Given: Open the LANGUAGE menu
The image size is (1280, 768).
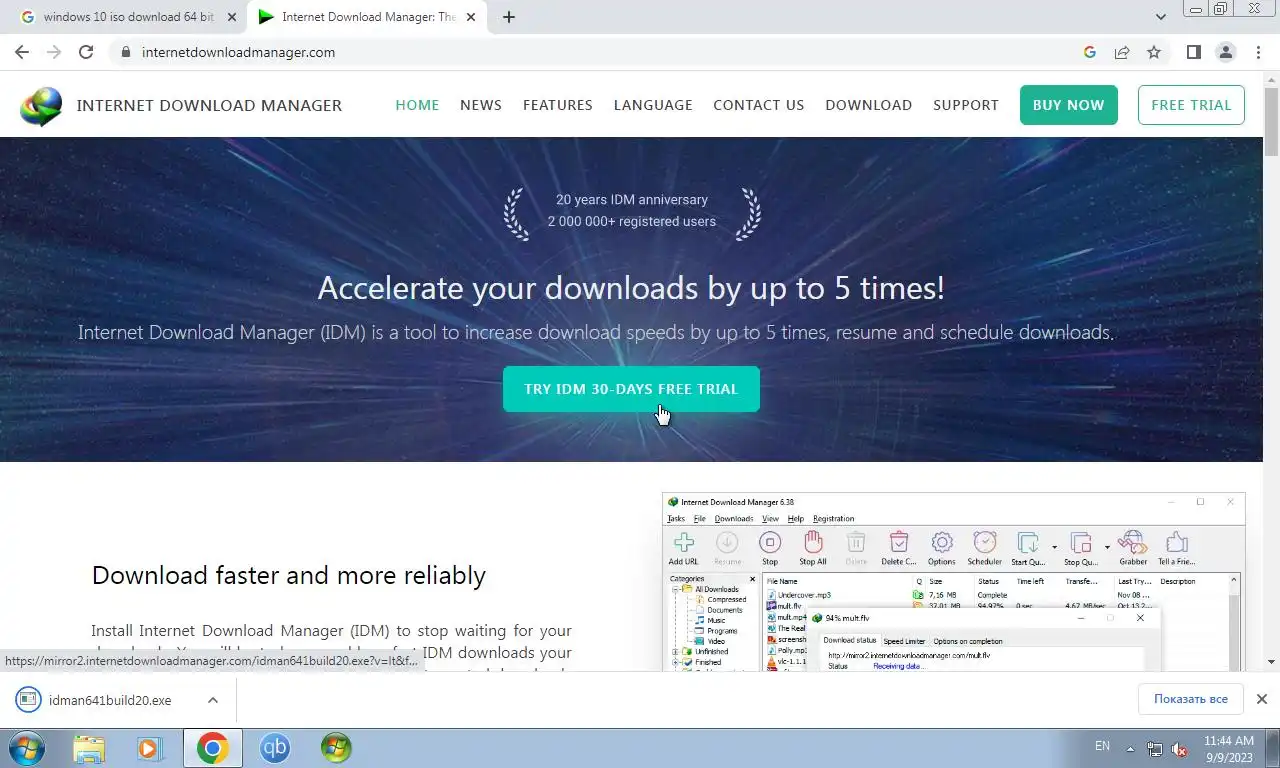Looking at the screenshot, I should tap(653, 105).
